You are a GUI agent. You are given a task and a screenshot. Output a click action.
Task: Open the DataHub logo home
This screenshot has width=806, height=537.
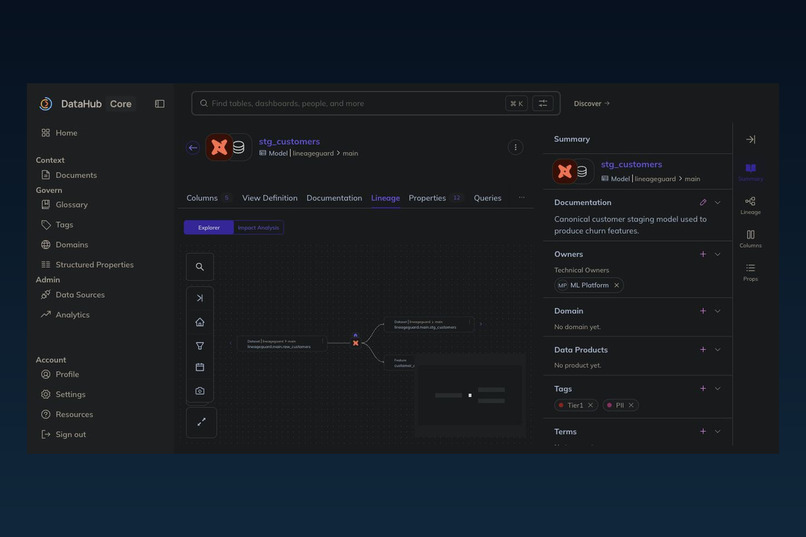[46, 104]
